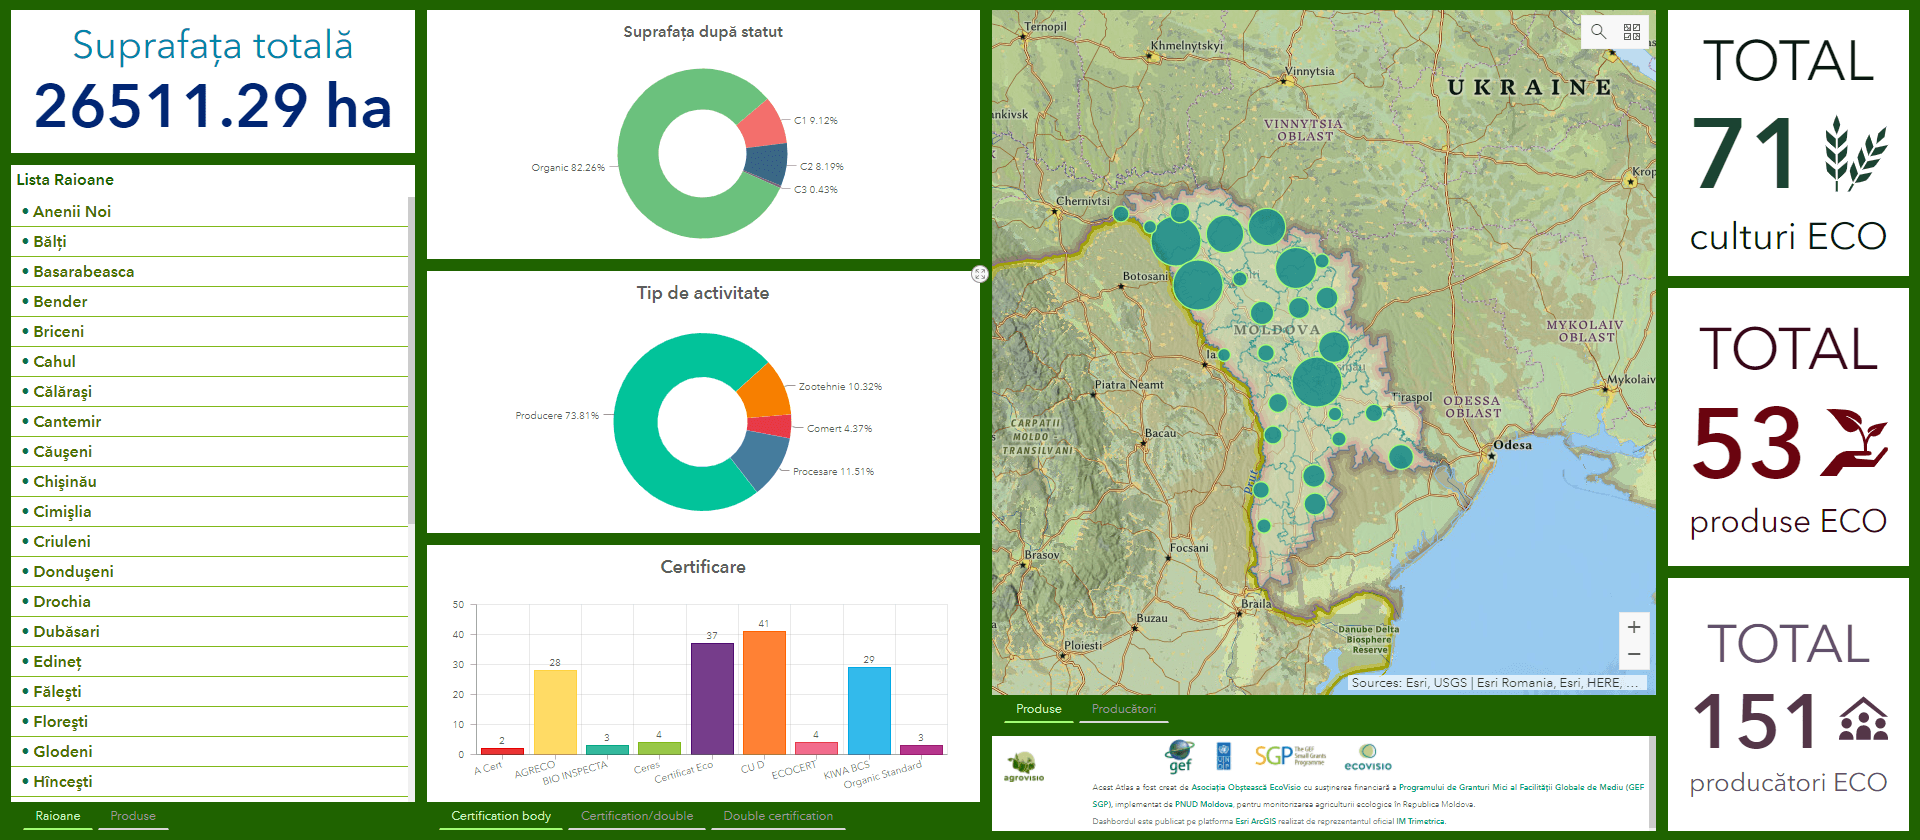Screen dimensions: 1920x840
Task: Click the wheat culturi ECO icon
Action: [1856, 153]
